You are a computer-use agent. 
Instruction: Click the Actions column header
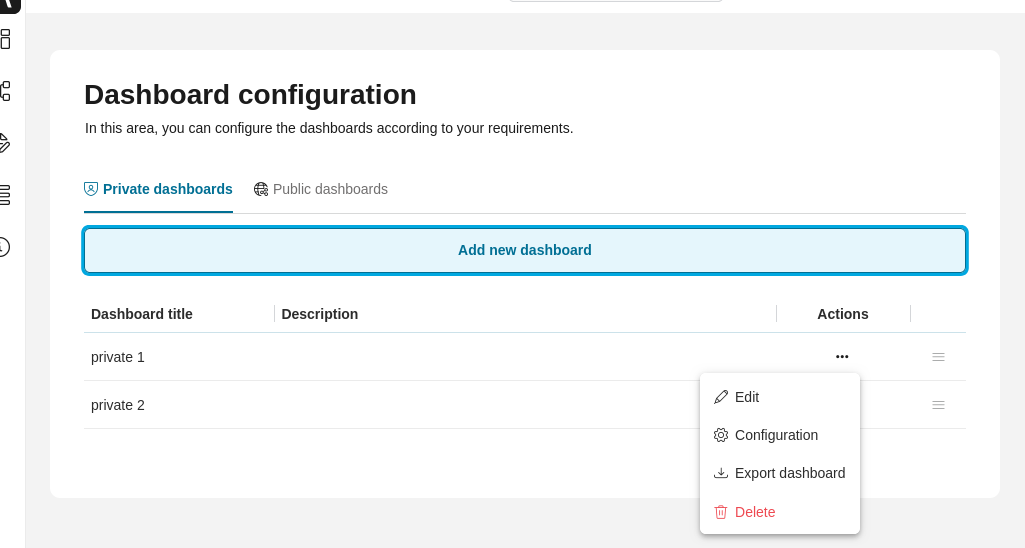(843, 314)
